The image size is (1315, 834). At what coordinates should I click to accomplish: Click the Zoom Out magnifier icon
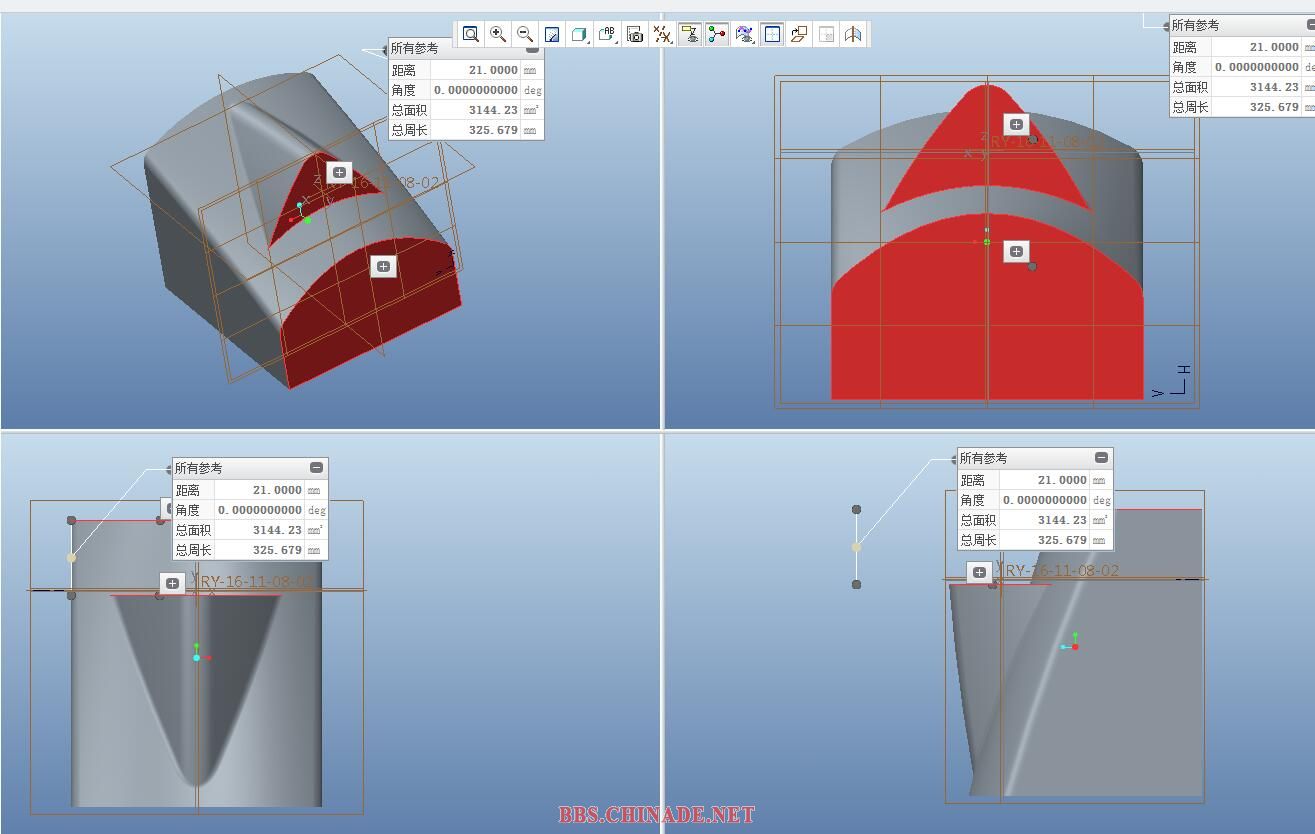coord(524,34)
